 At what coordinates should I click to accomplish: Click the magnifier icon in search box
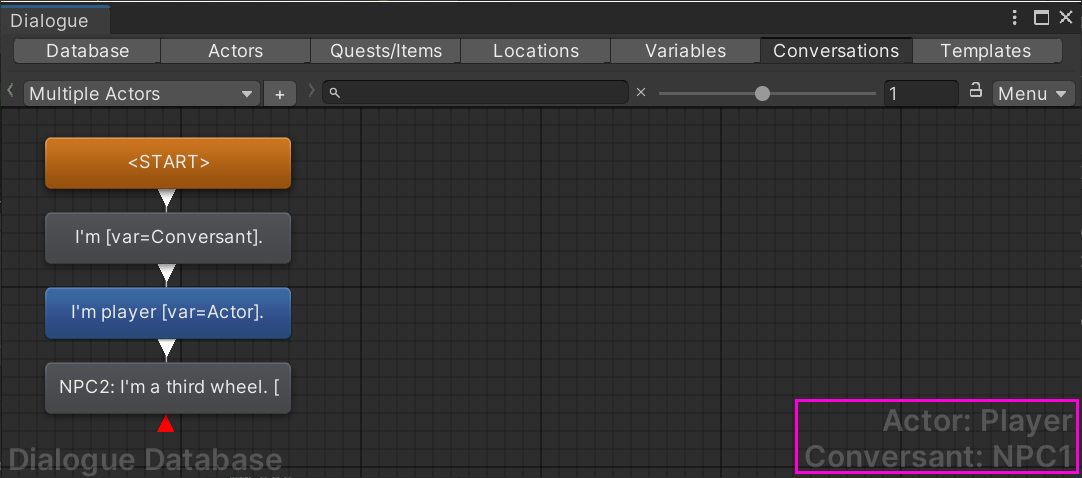click(334, 92)
